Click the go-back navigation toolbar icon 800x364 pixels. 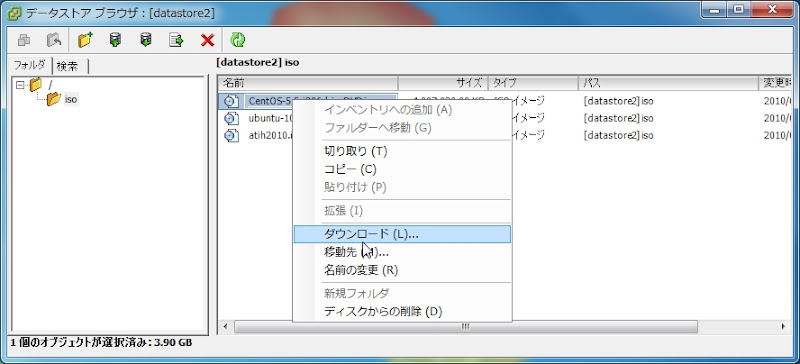tap(24, 39)
